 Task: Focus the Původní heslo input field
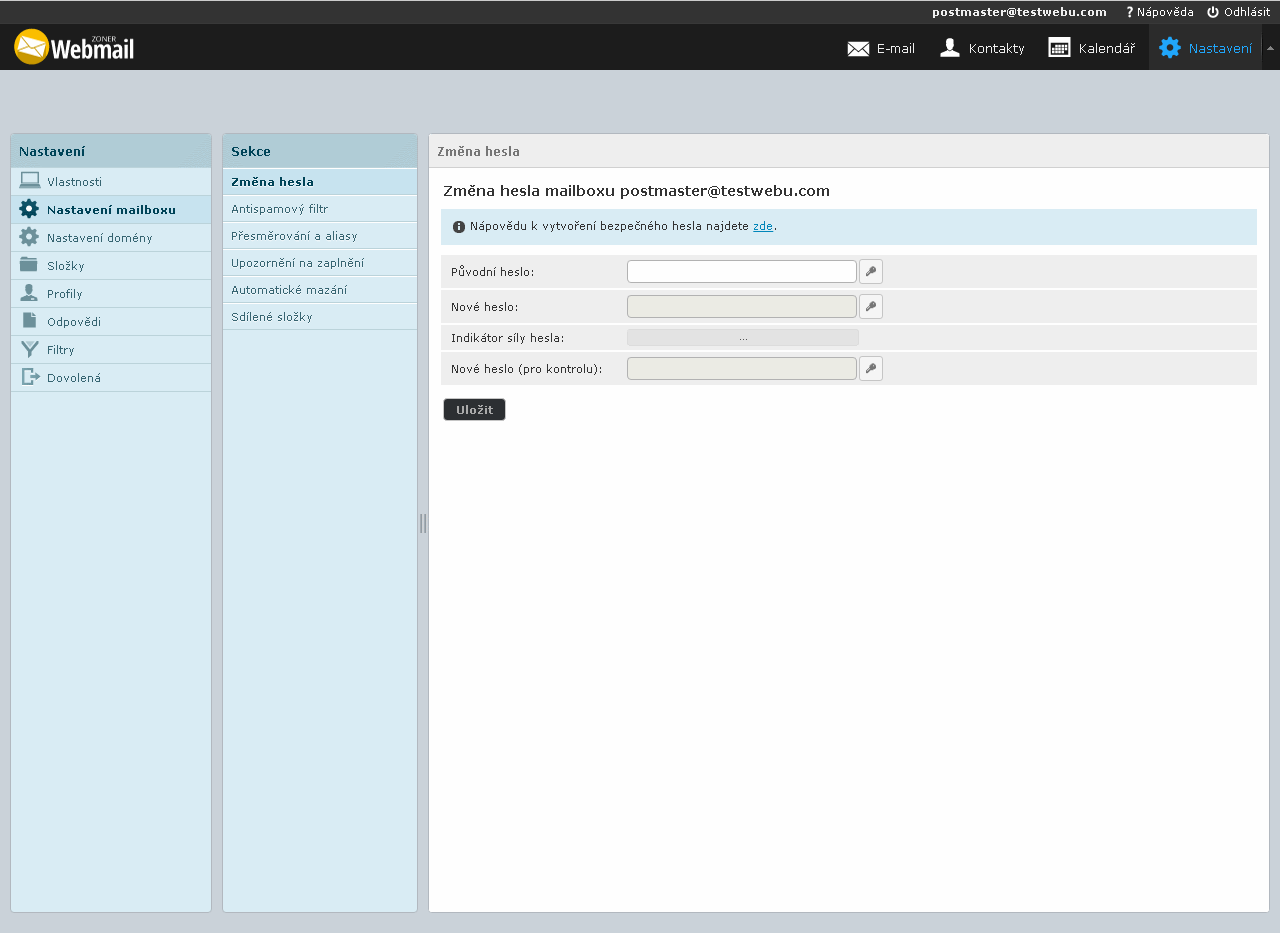[741, 272]
